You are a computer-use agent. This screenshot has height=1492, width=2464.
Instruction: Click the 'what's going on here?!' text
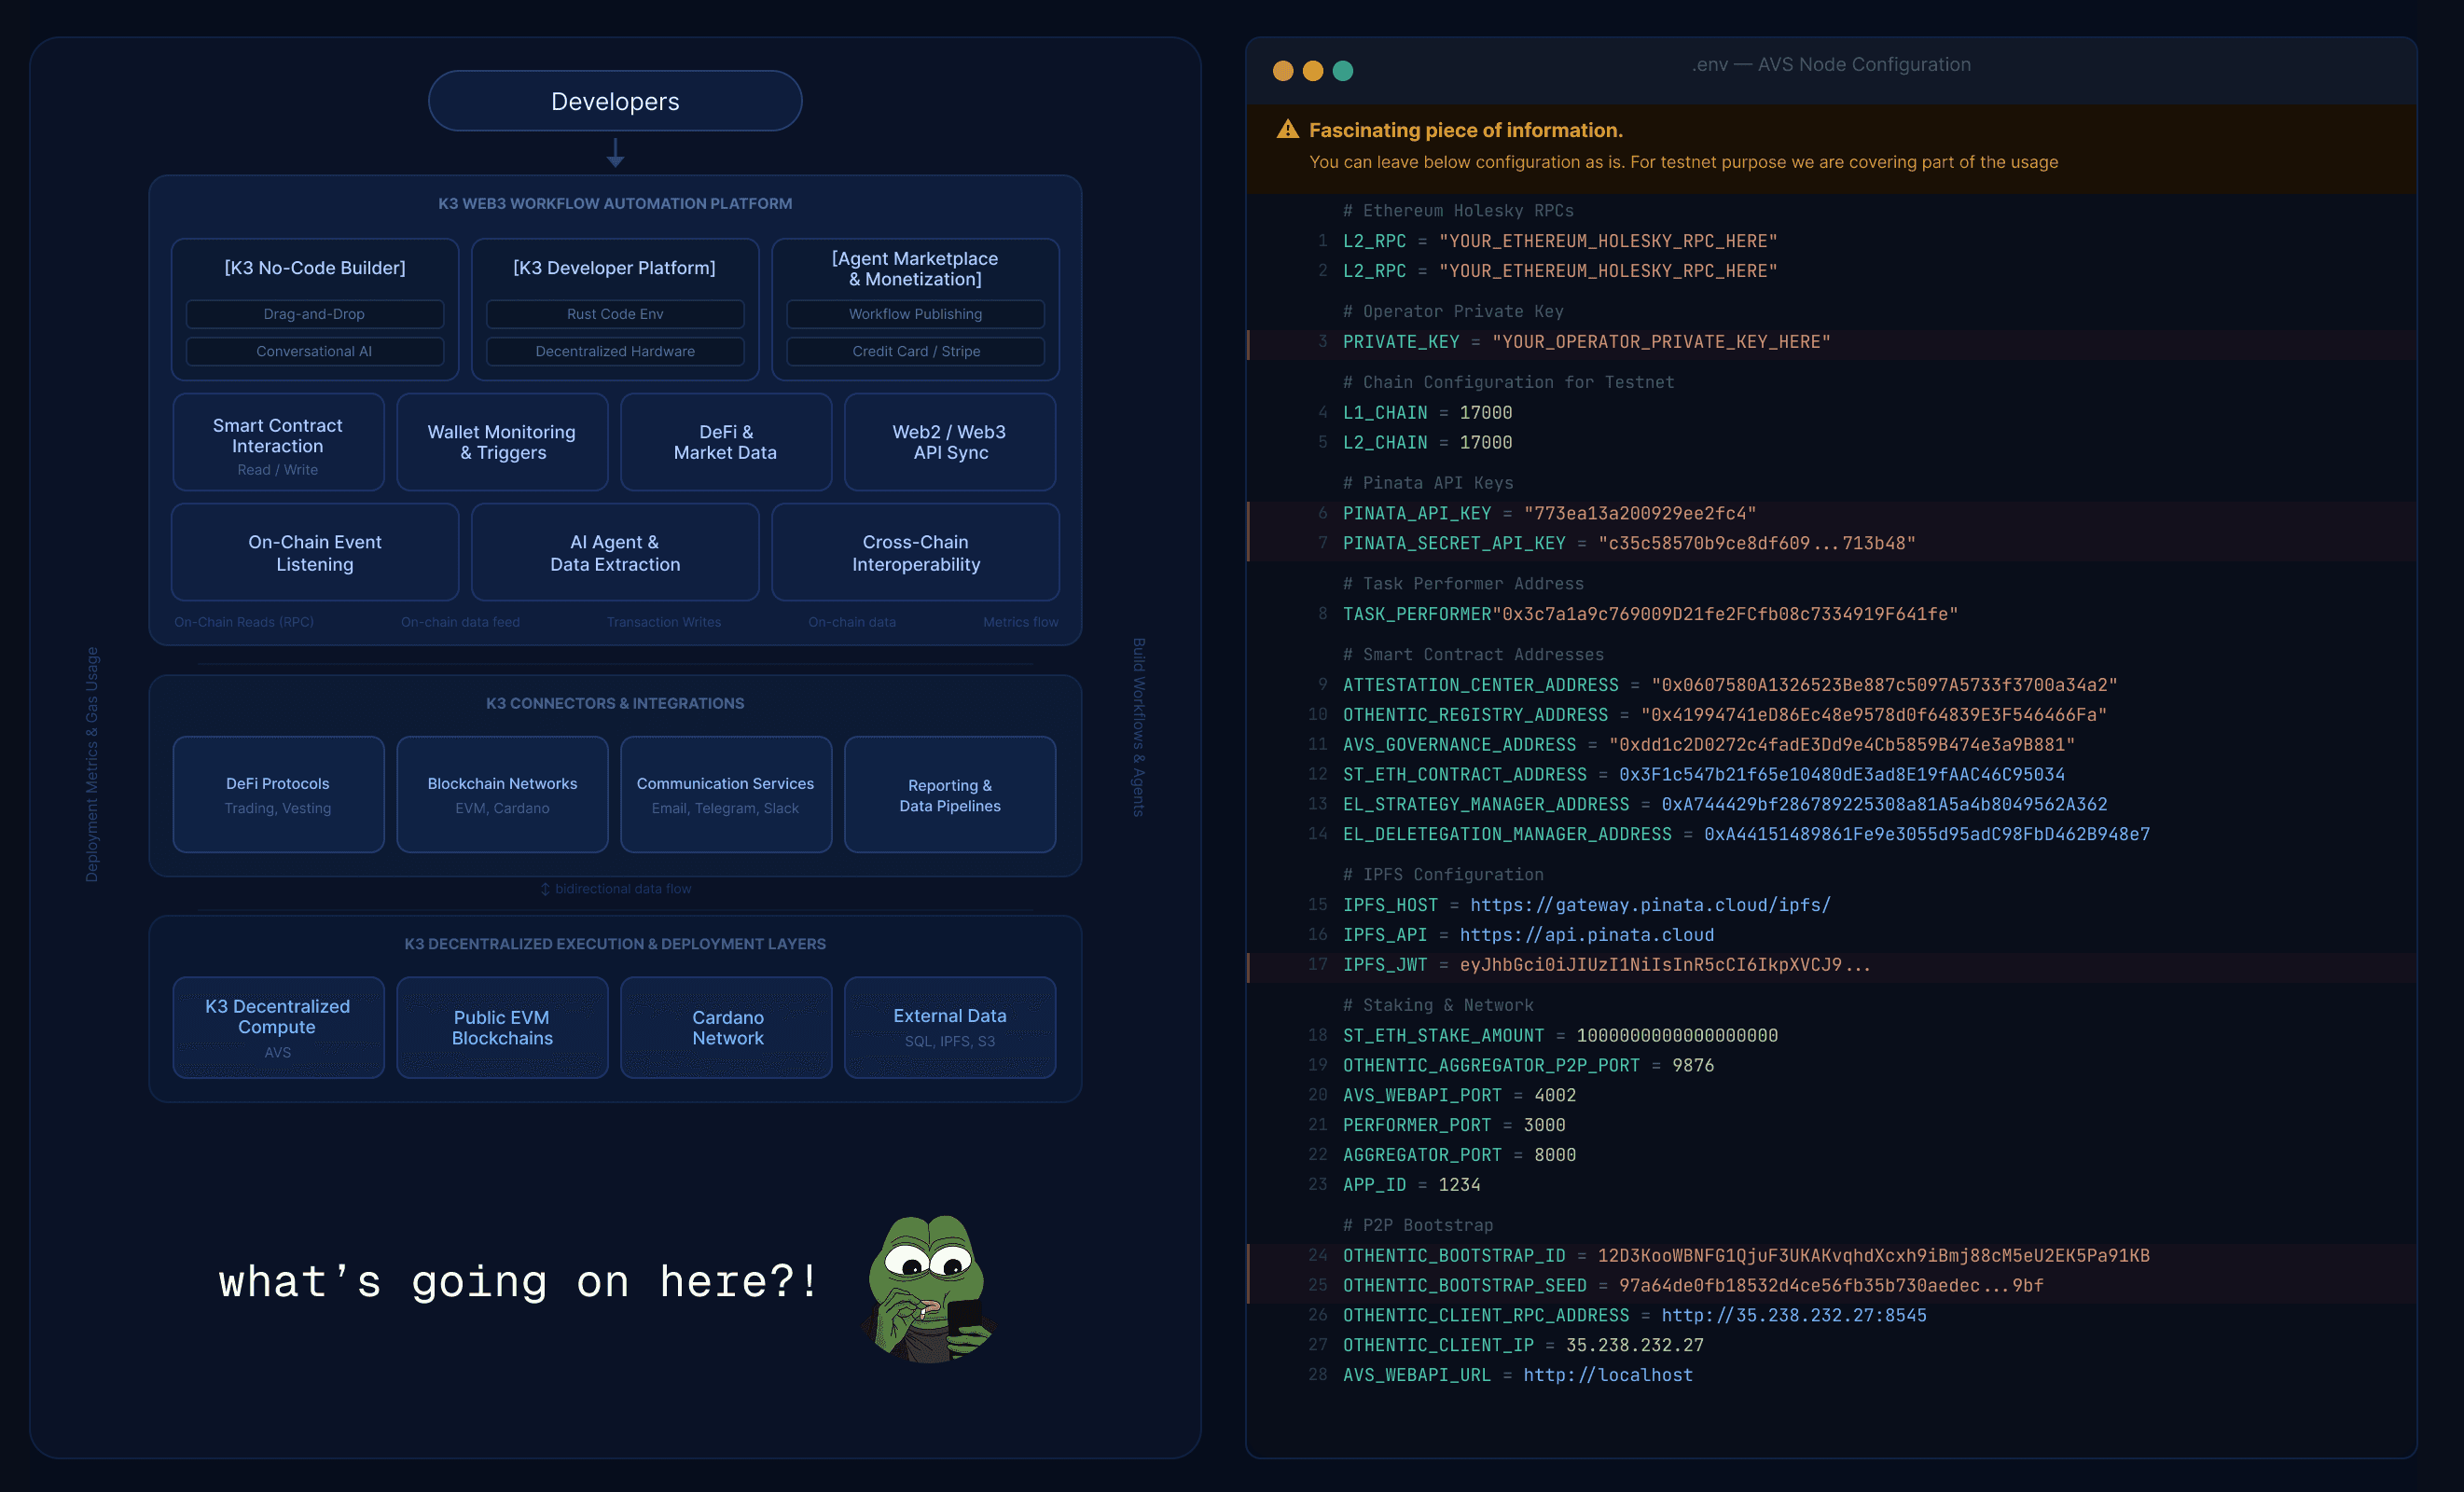[x=519, y=1282]
